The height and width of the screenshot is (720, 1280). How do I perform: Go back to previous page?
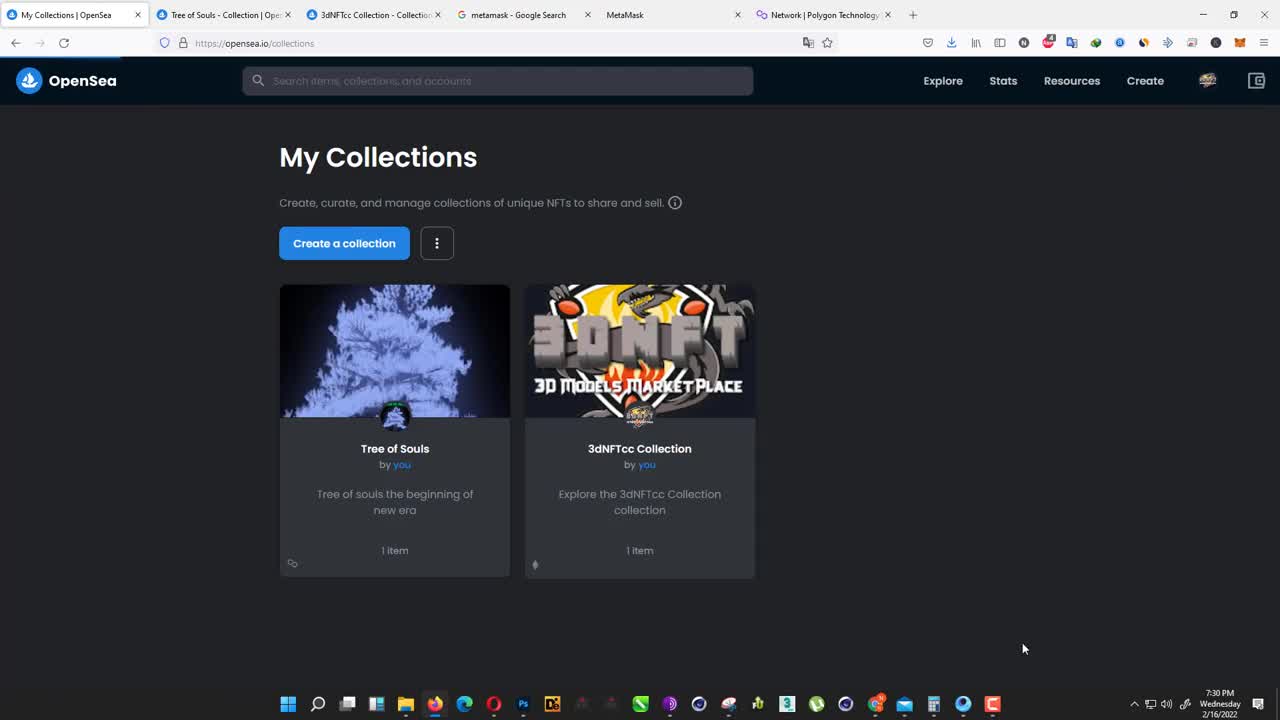pyautogui.click(x=16, y=43)
